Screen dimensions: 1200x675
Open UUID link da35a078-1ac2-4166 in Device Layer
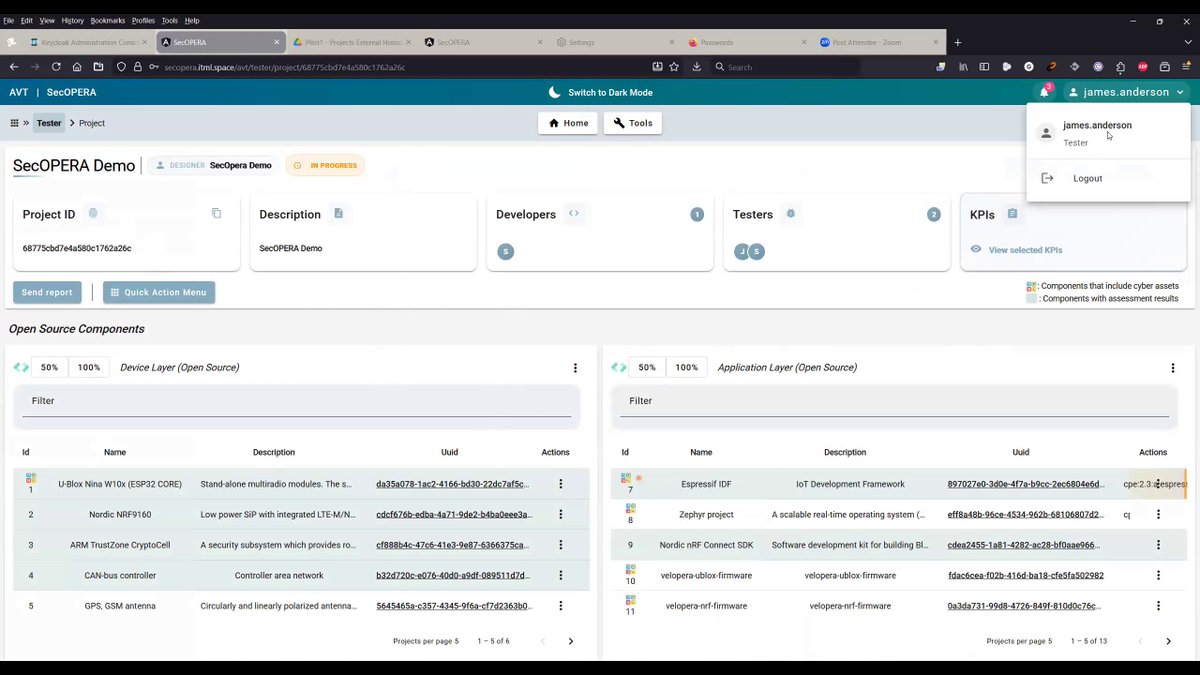coord(453,484)
